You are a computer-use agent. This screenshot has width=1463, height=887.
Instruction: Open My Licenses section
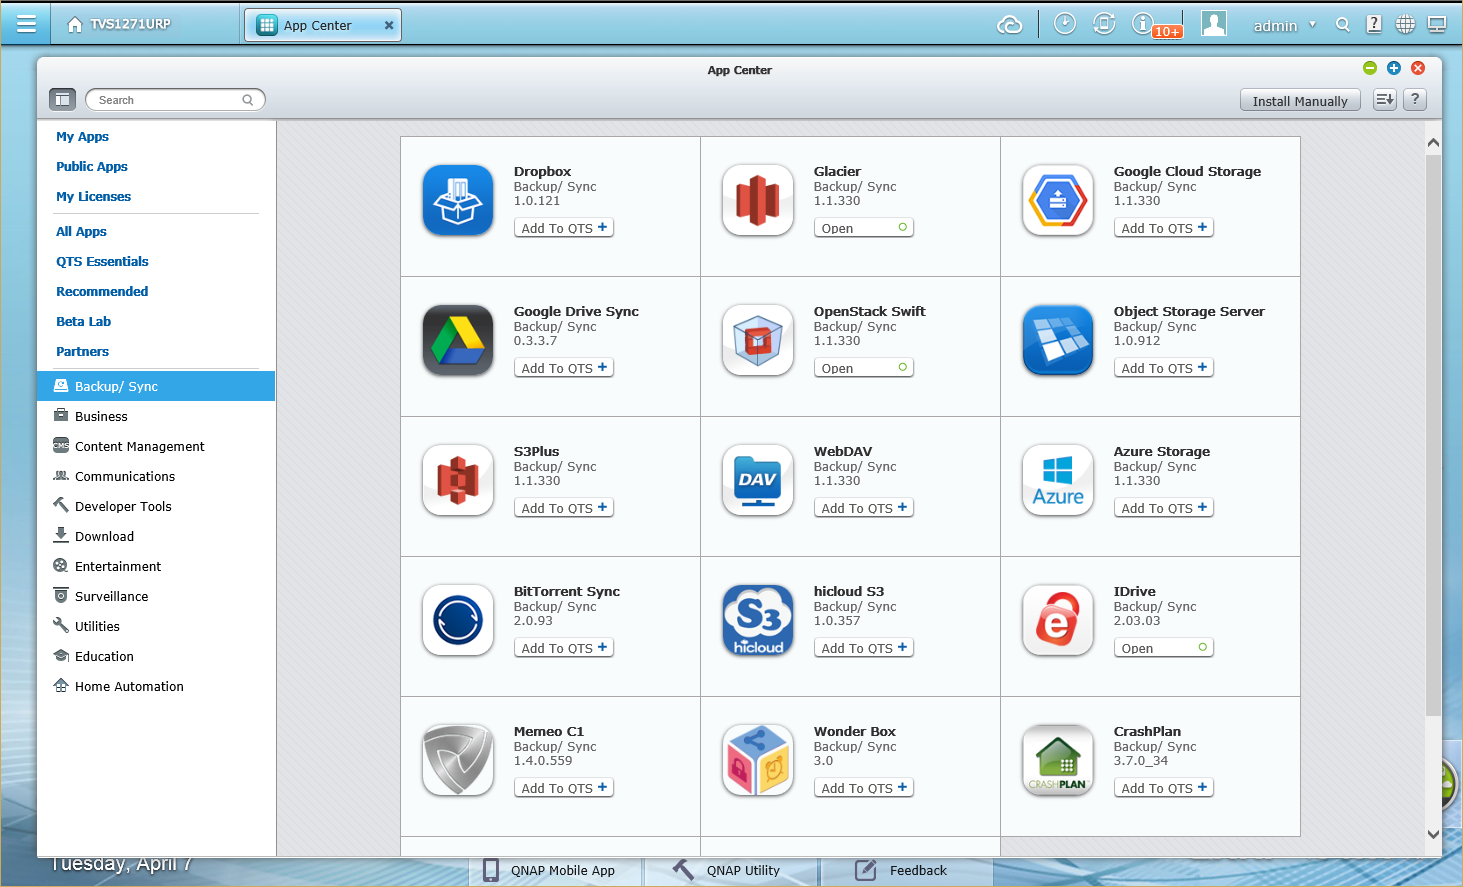pos(93,196)
